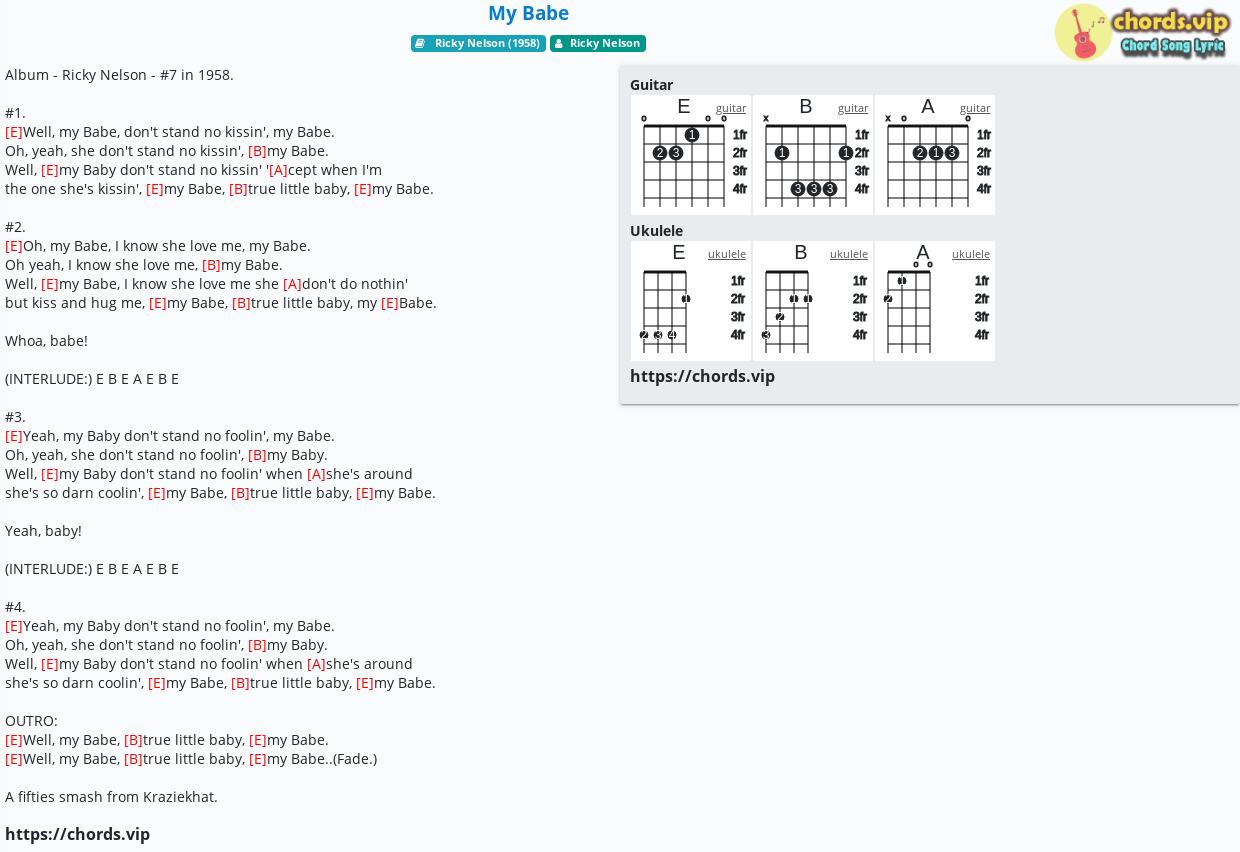The width and height of the screenshot is (1240, 852).
Task: Click https://chords.vip below the ukulele diagrams
Action: (x=702, y=376)
